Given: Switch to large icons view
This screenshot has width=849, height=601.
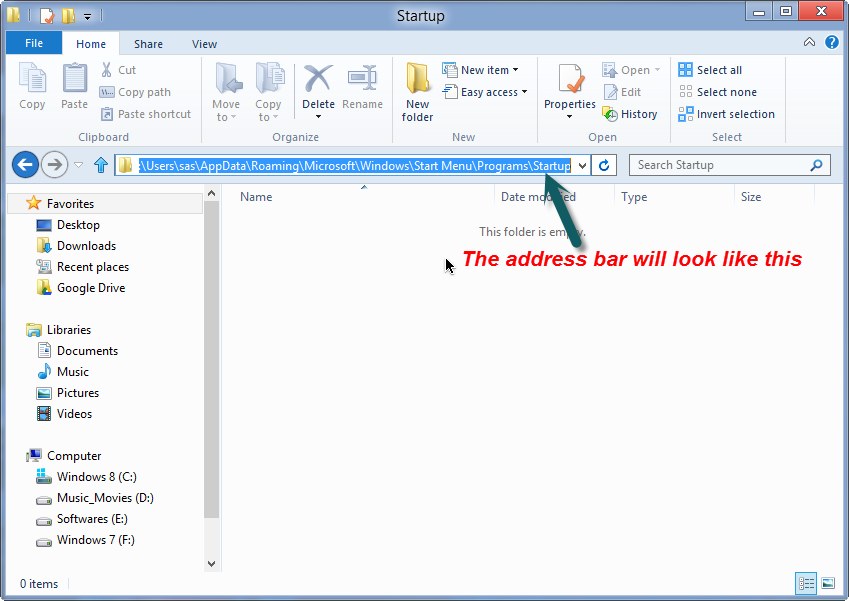Looking at the screenshot, I should click(828, 583).
